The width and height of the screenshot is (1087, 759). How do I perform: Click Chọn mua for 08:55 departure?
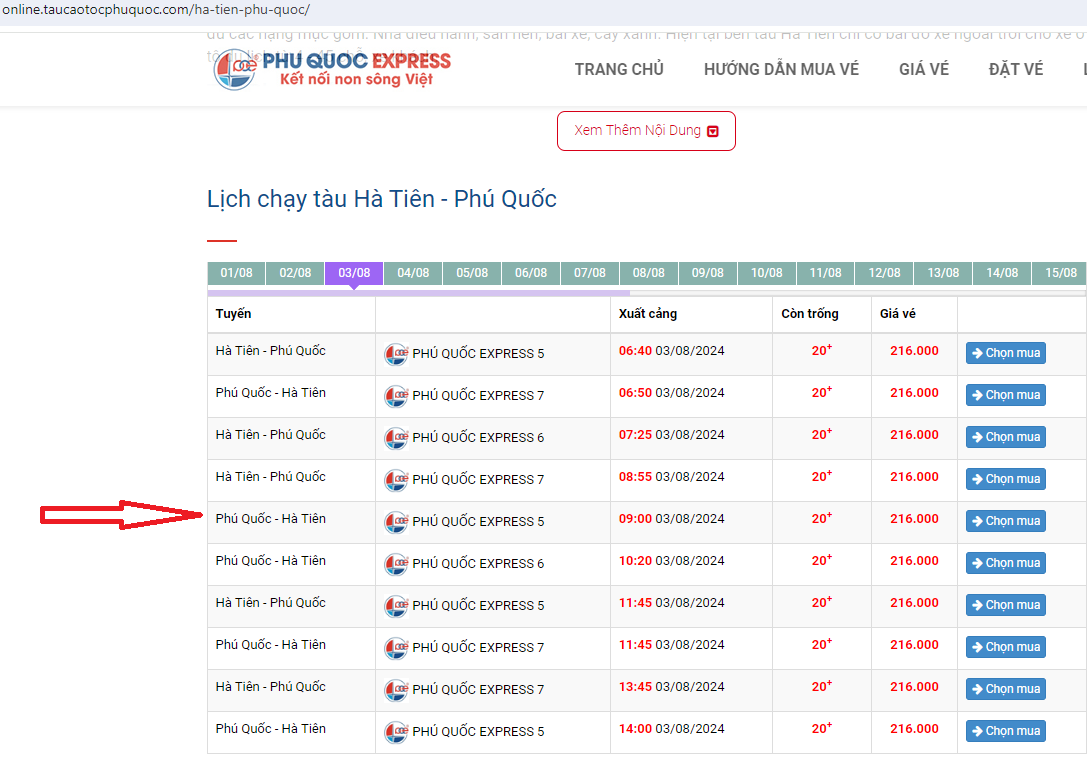point(1006,479)
